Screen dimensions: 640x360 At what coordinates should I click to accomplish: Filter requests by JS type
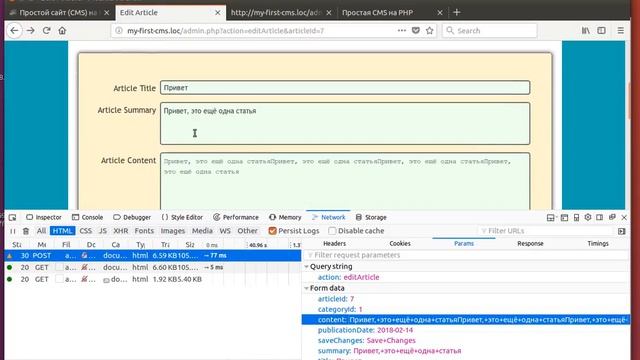pos(102,231)
